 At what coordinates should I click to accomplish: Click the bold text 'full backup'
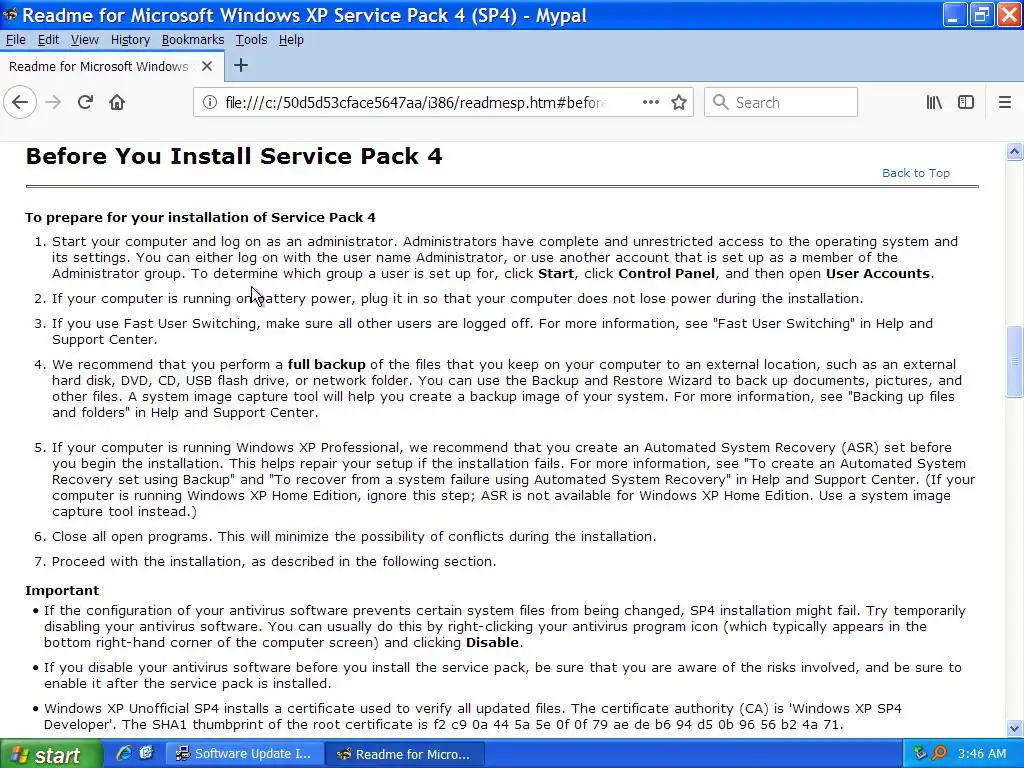327,364
